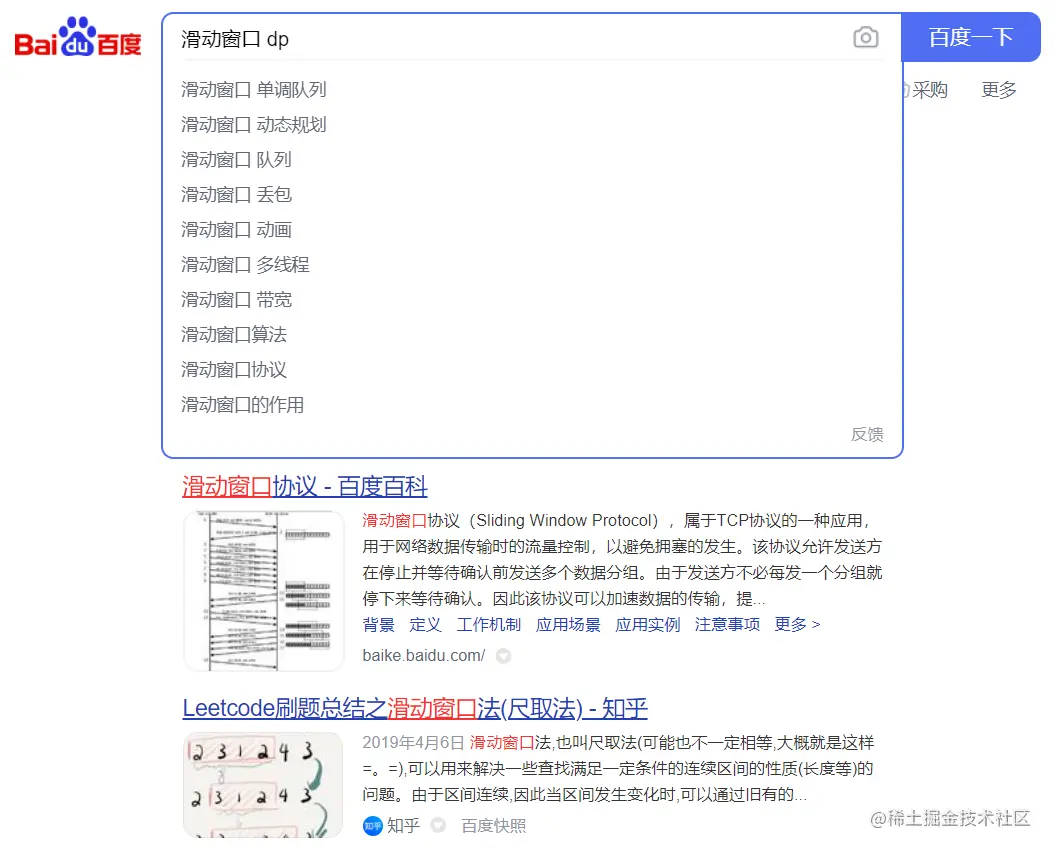
Task: Click the 知乎 source name
Action: pos(403,826)
